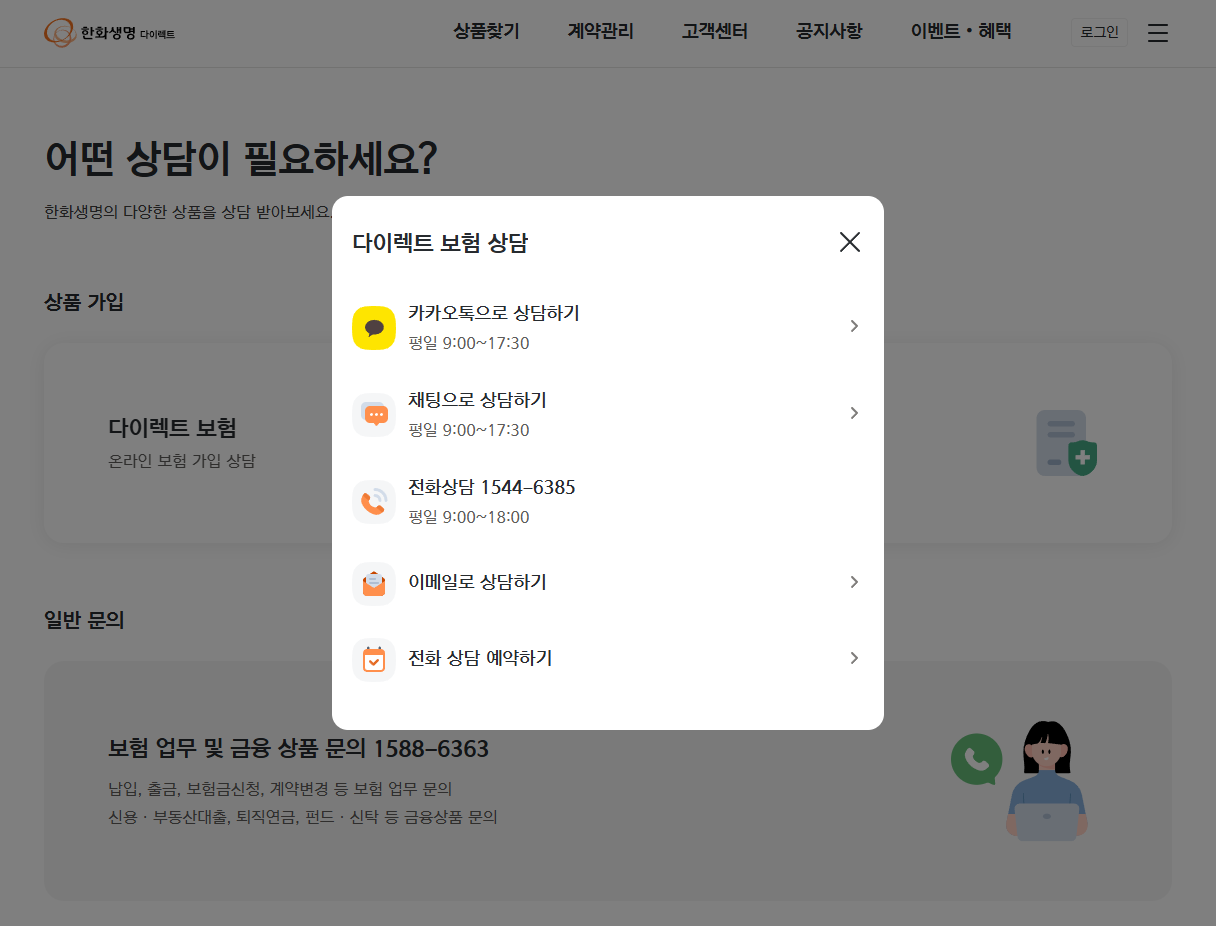The image size is (1216, 926).
Task: Click the calendar icon for 전화 상담 예약하기
Action: [373, 658]
